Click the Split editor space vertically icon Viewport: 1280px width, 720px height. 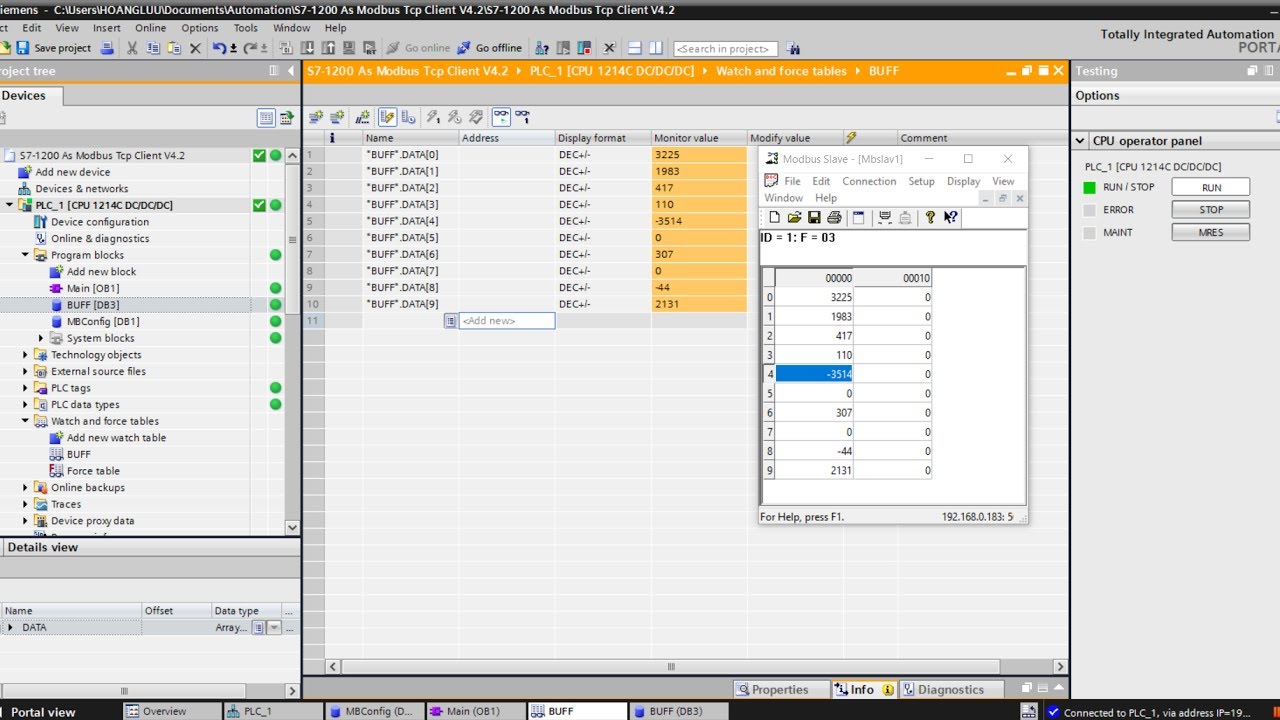click(x=656, y=48)
